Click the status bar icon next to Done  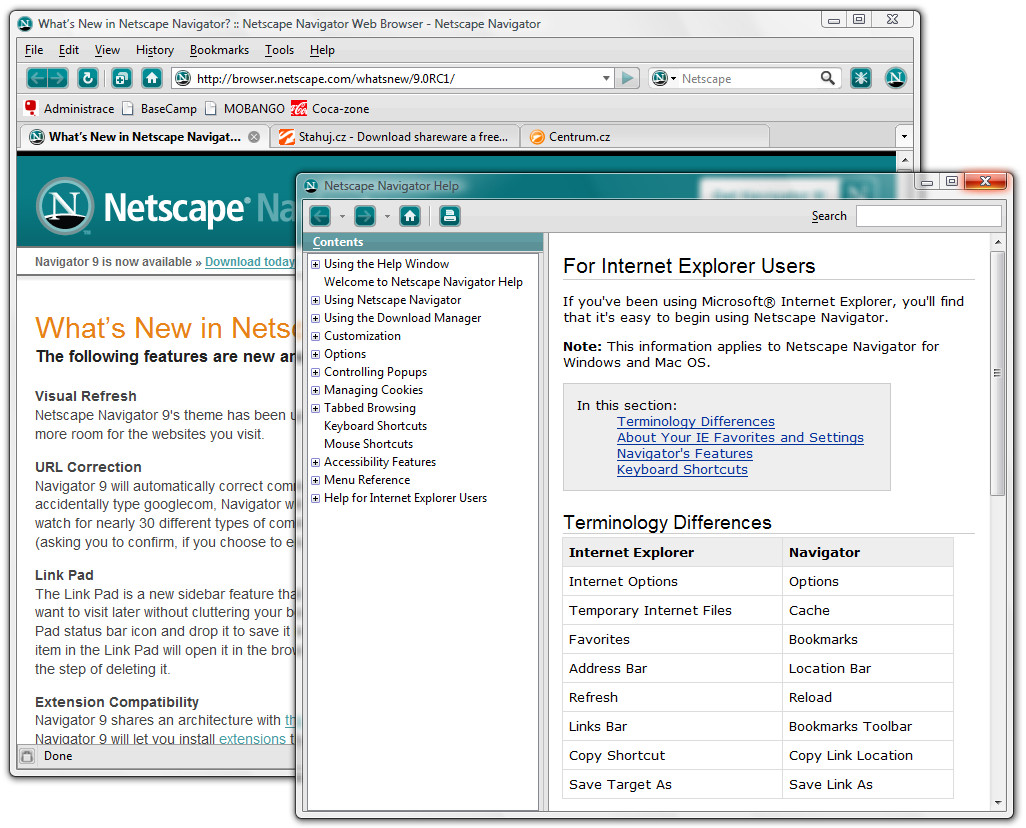(x=27, y=756)
